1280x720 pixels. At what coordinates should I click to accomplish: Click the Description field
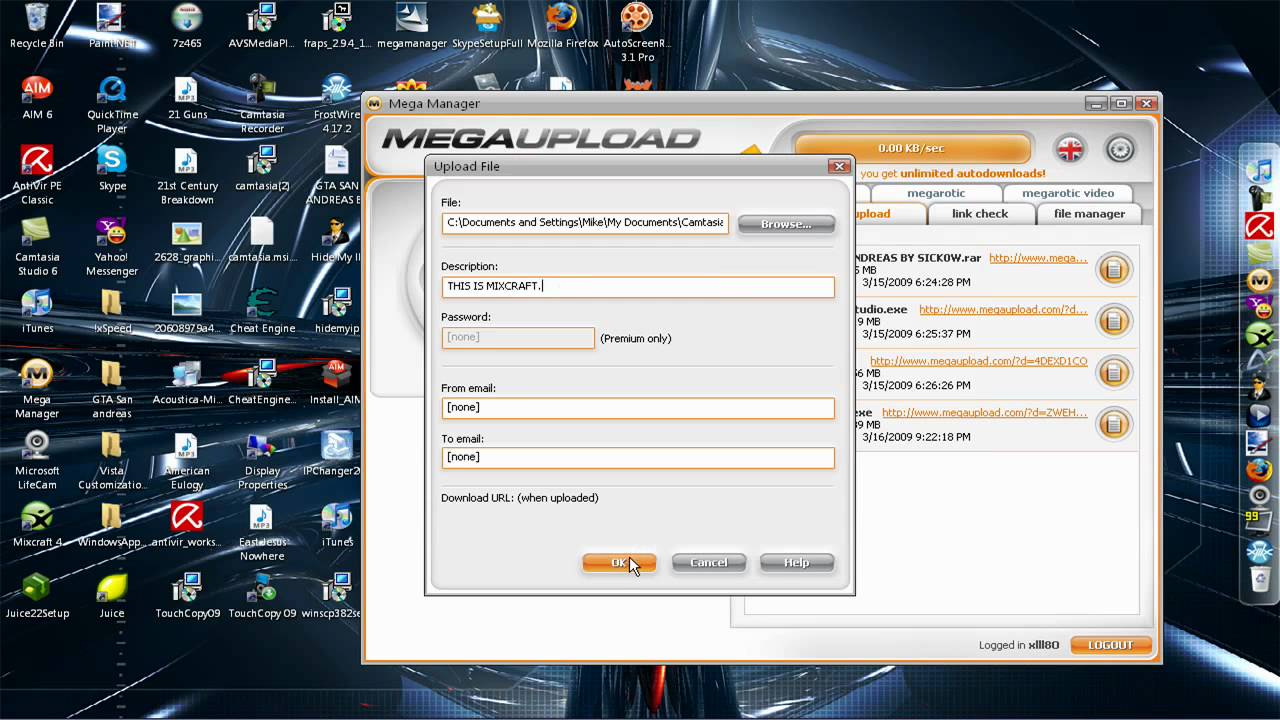pyautogui.click(x=638, y=287)
